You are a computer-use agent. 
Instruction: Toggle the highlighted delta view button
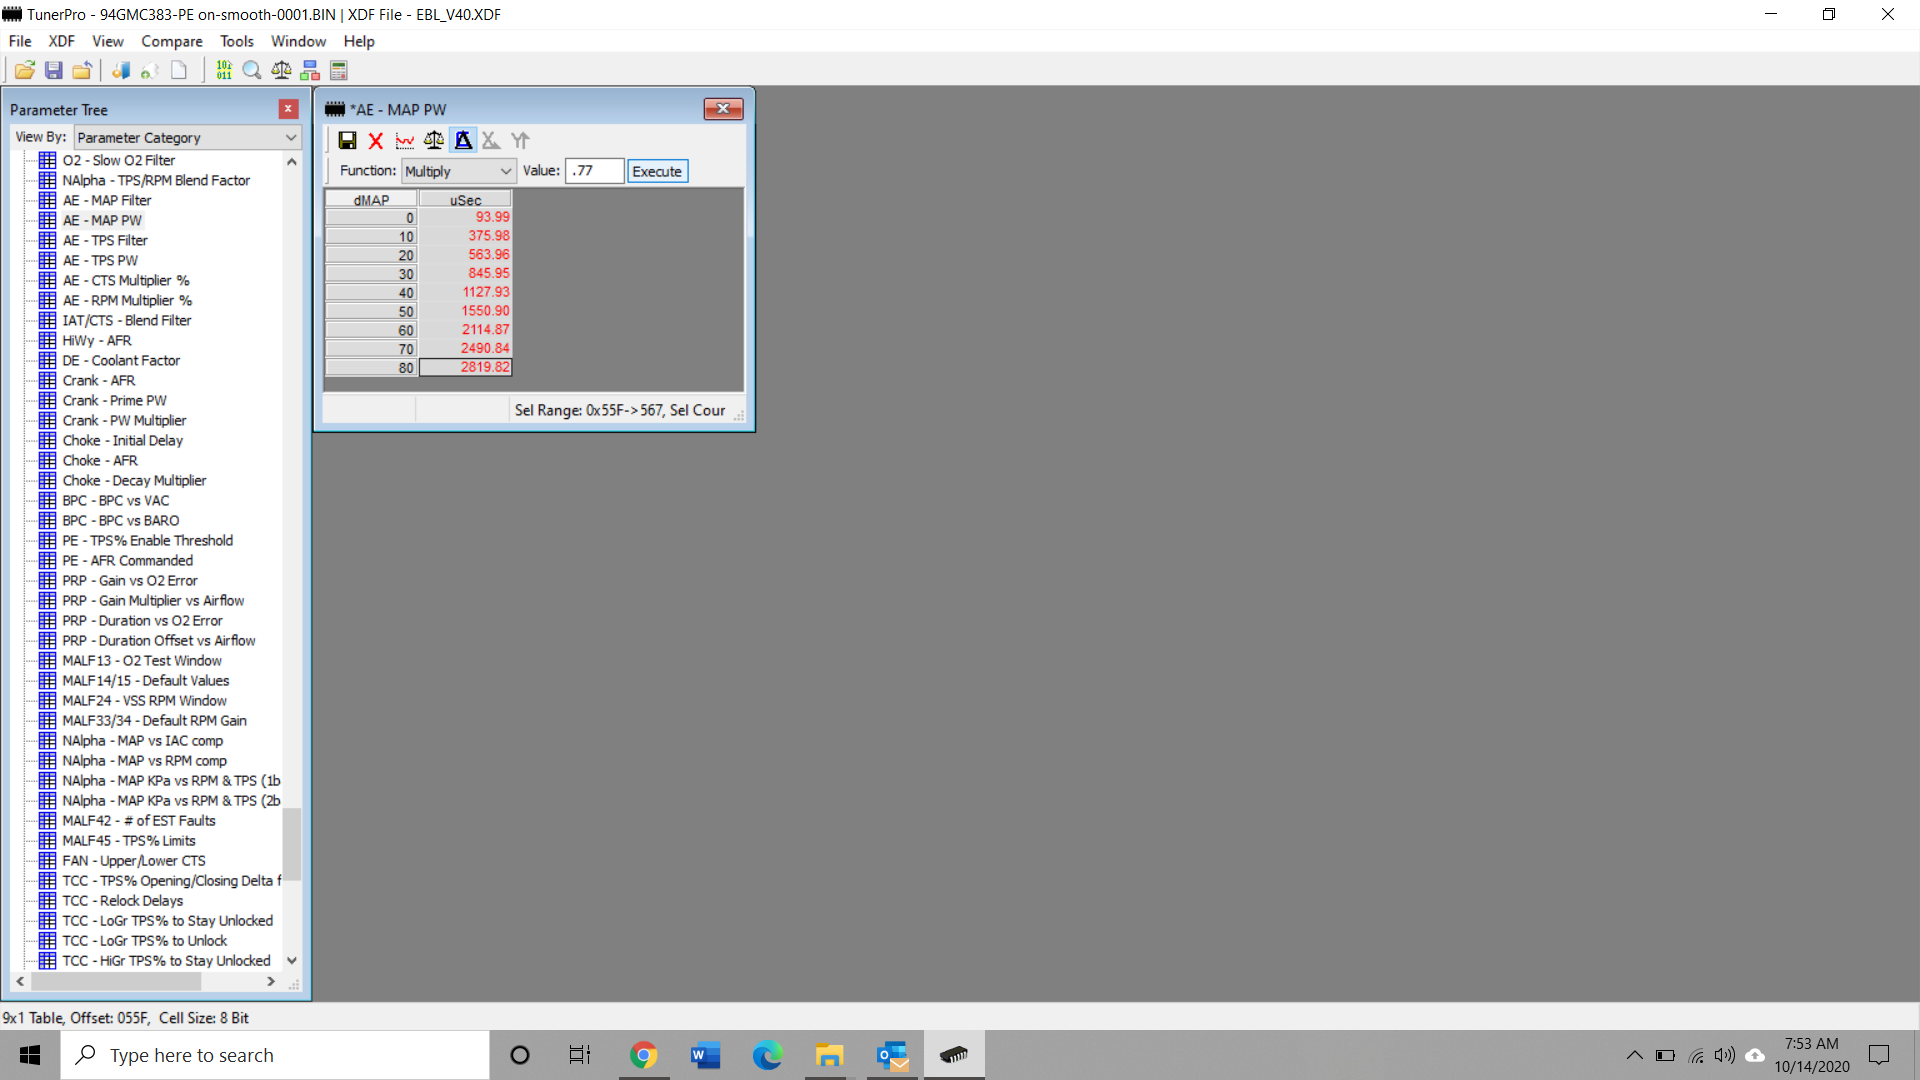(x=463, y=140)
